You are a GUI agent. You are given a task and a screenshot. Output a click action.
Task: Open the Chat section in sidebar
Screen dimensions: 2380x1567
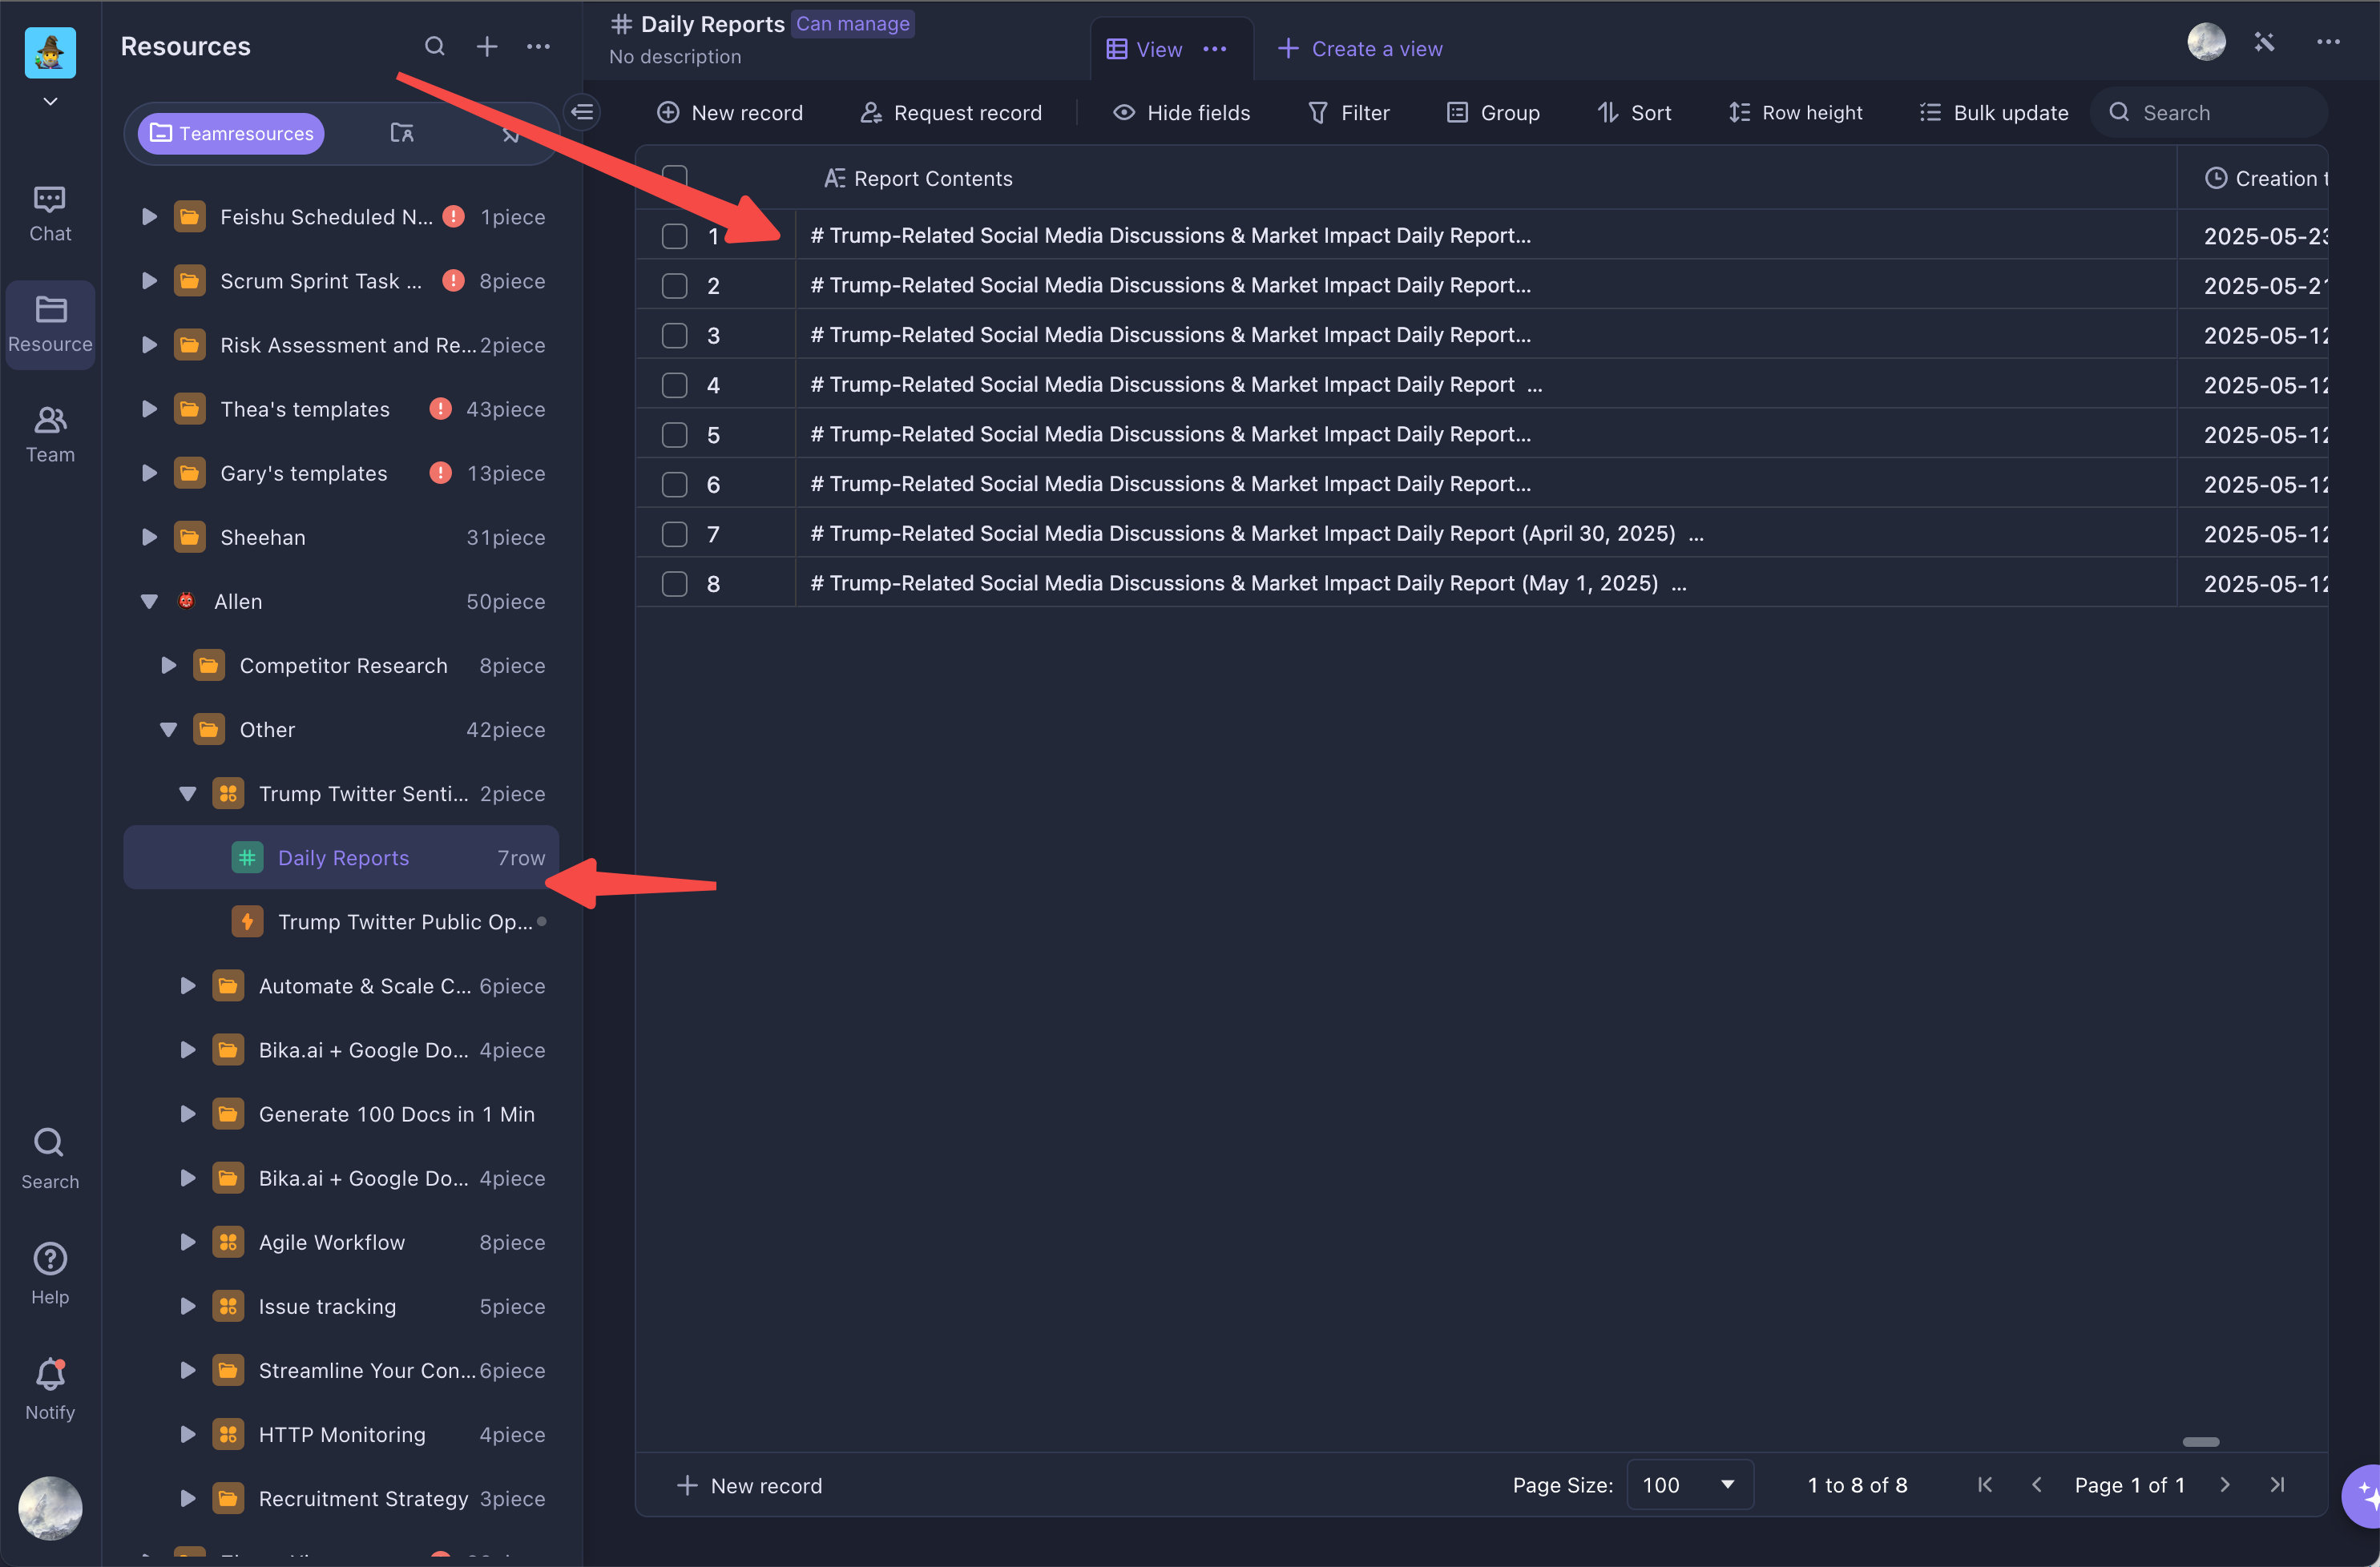50,214
